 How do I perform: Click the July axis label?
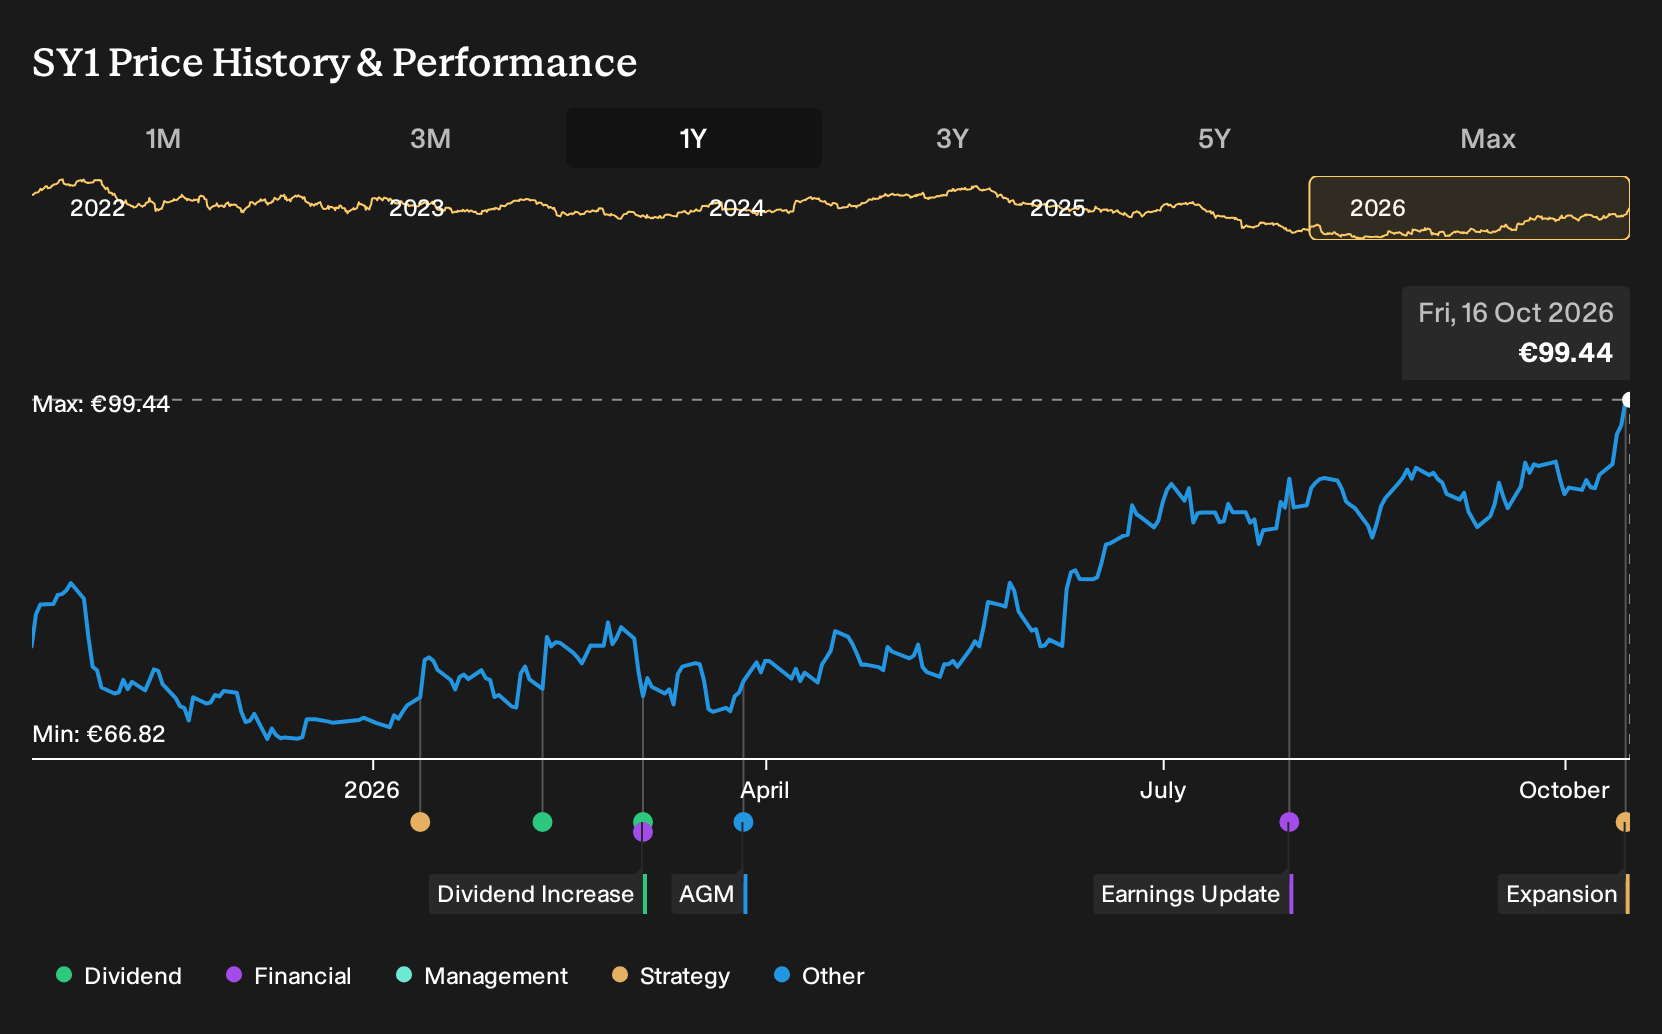pos(1163,790)
